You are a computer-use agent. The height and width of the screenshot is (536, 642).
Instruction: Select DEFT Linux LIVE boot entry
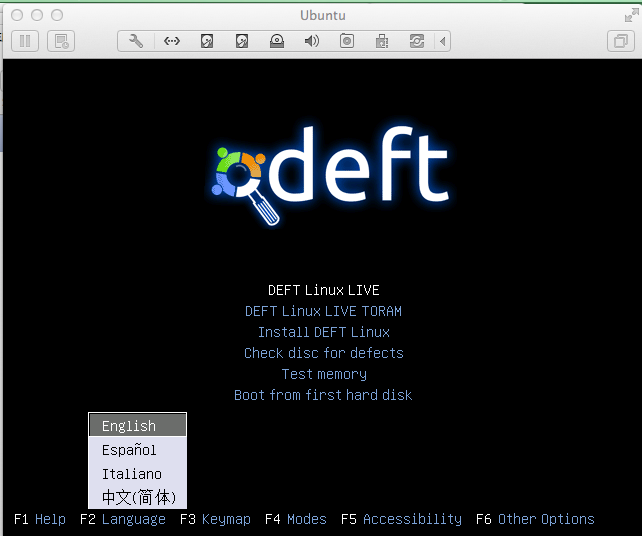tap(323, 290)
